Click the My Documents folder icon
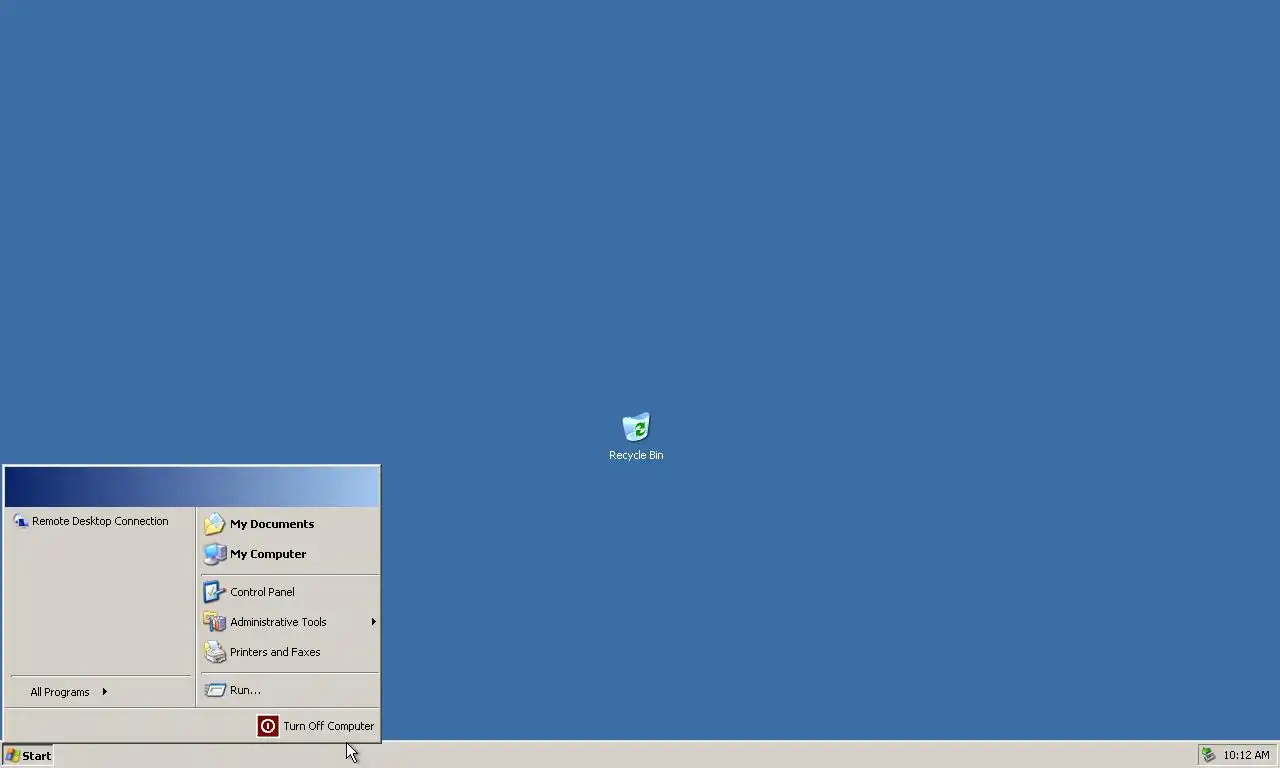 click(214, 524)
